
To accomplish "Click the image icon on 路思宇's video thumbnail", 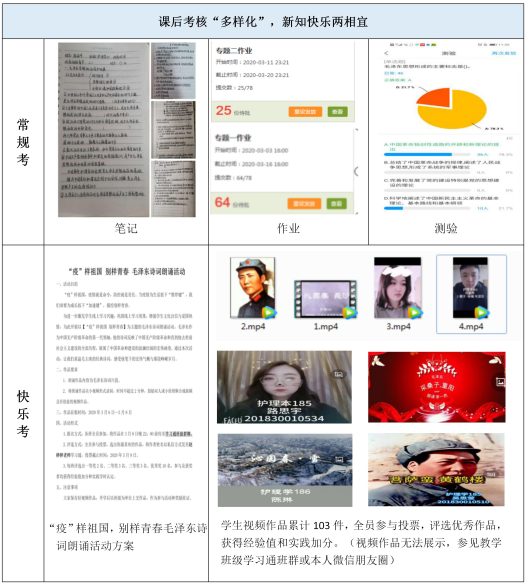I will (x=338, y=374).
